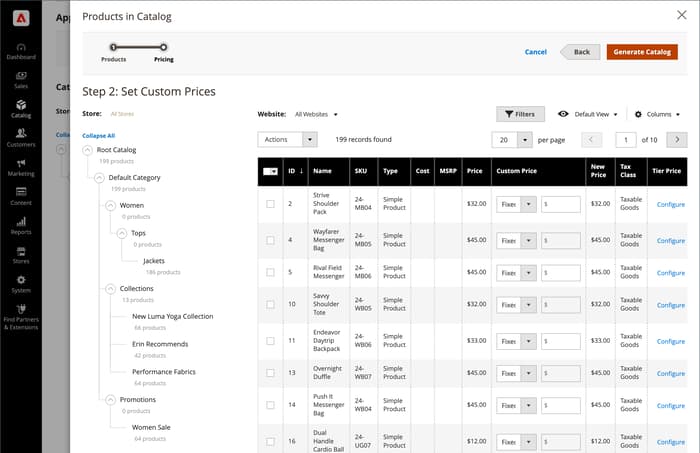
Task: Open the Marketing megaphone icon
Action: [x=20, y=165]
